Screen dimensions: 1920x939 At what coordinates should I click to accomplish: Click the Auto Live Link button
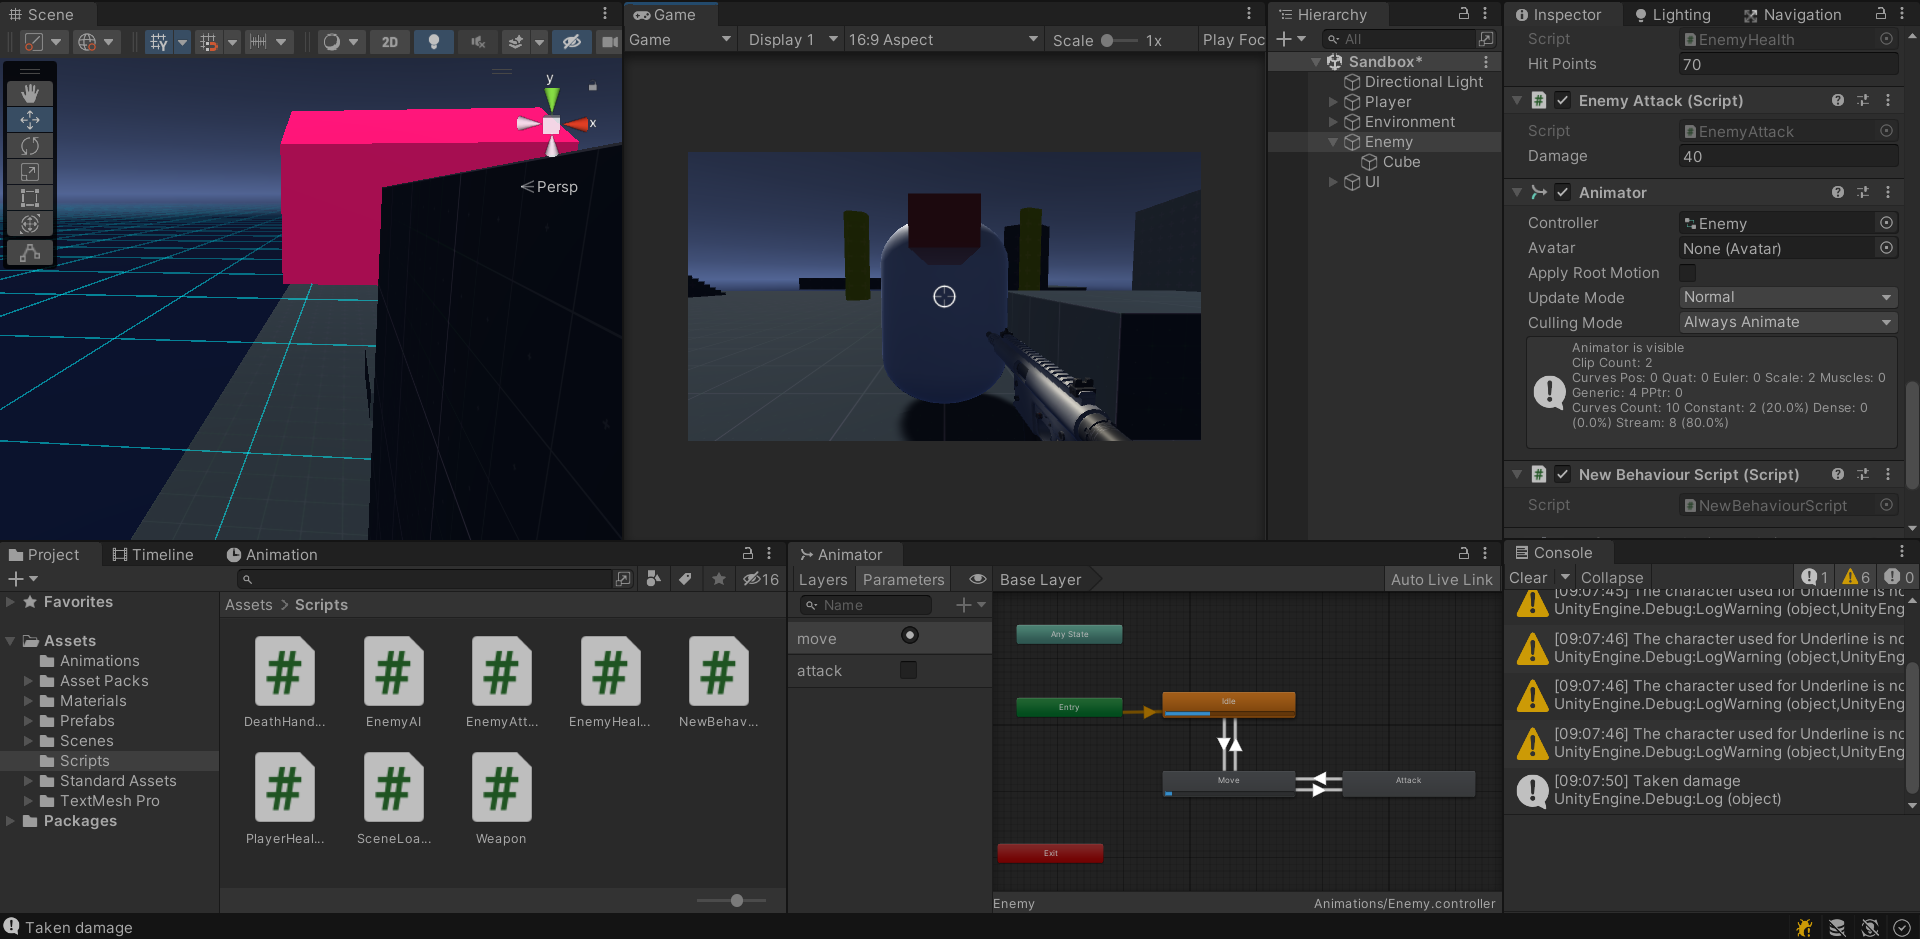(x=1441, y=580)
